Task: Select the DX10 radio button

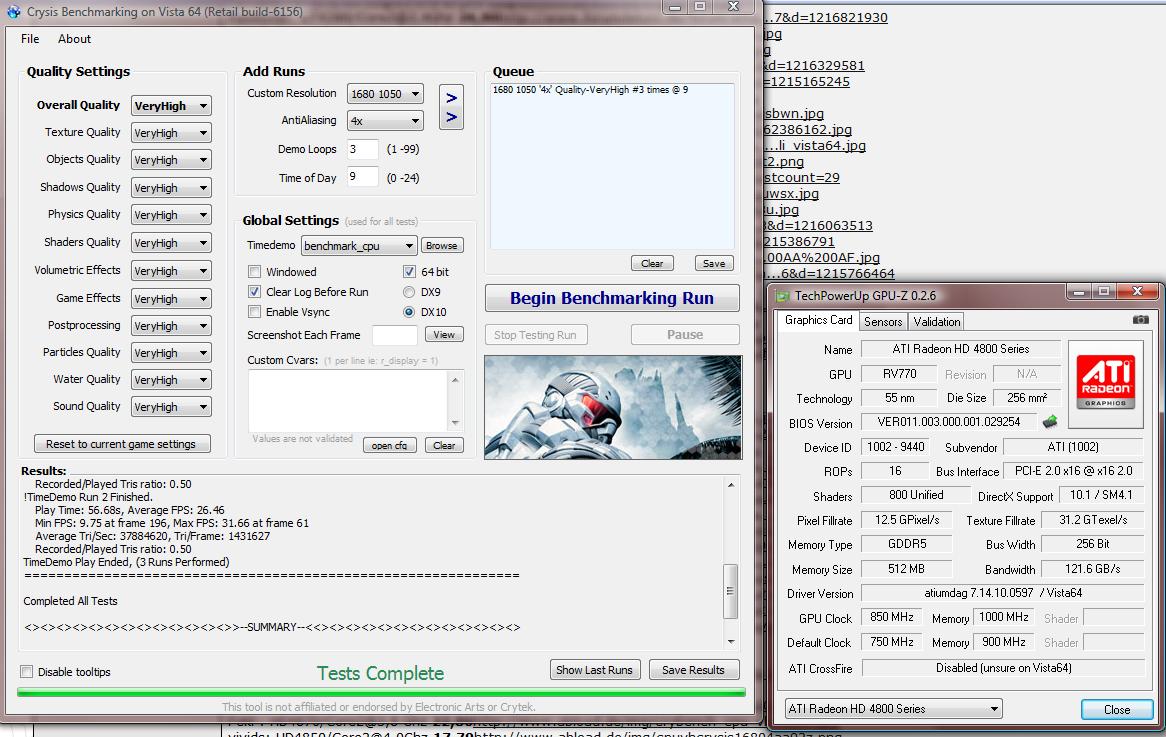Action: 409,312
